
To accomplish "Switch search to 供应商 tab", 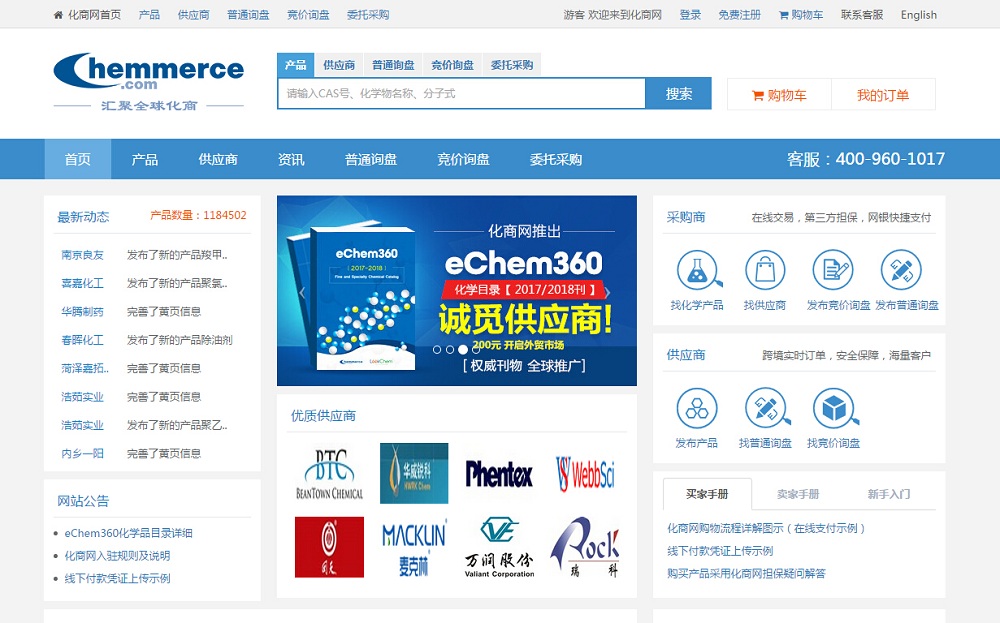I will pyautogui.click(x=339, y=65).
